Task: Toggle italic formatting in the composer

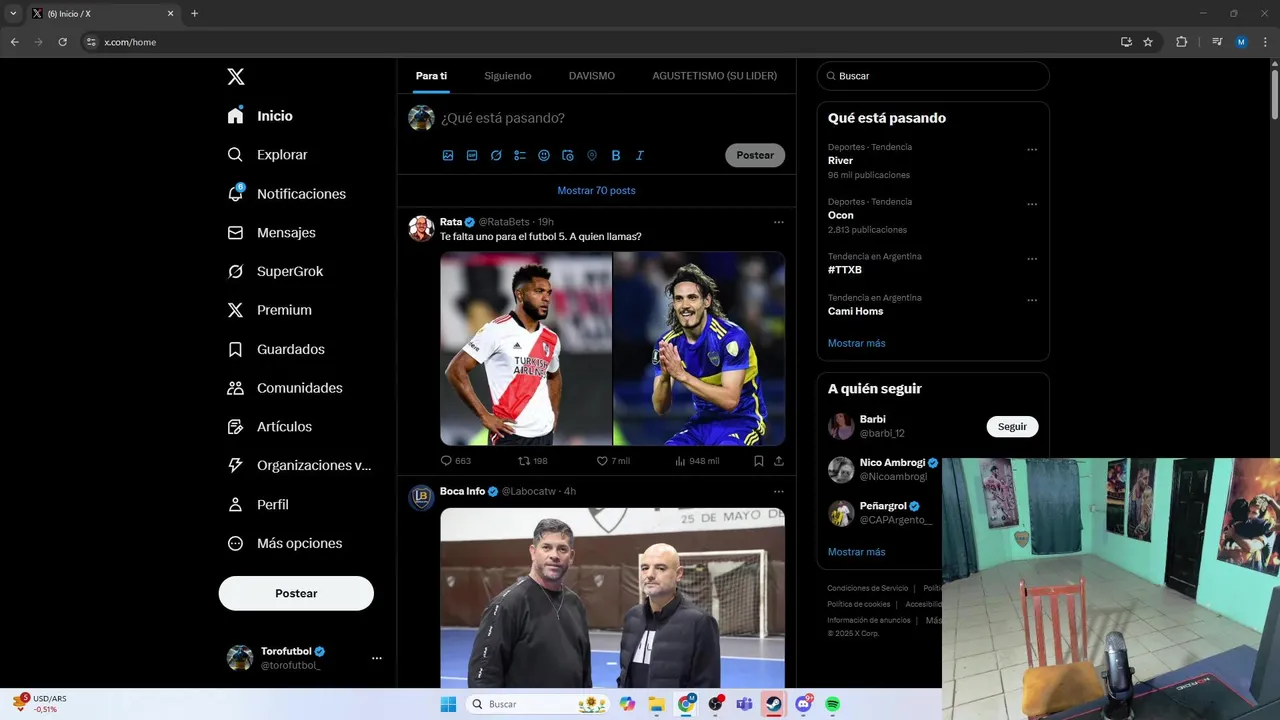Action: click(640, 156)
